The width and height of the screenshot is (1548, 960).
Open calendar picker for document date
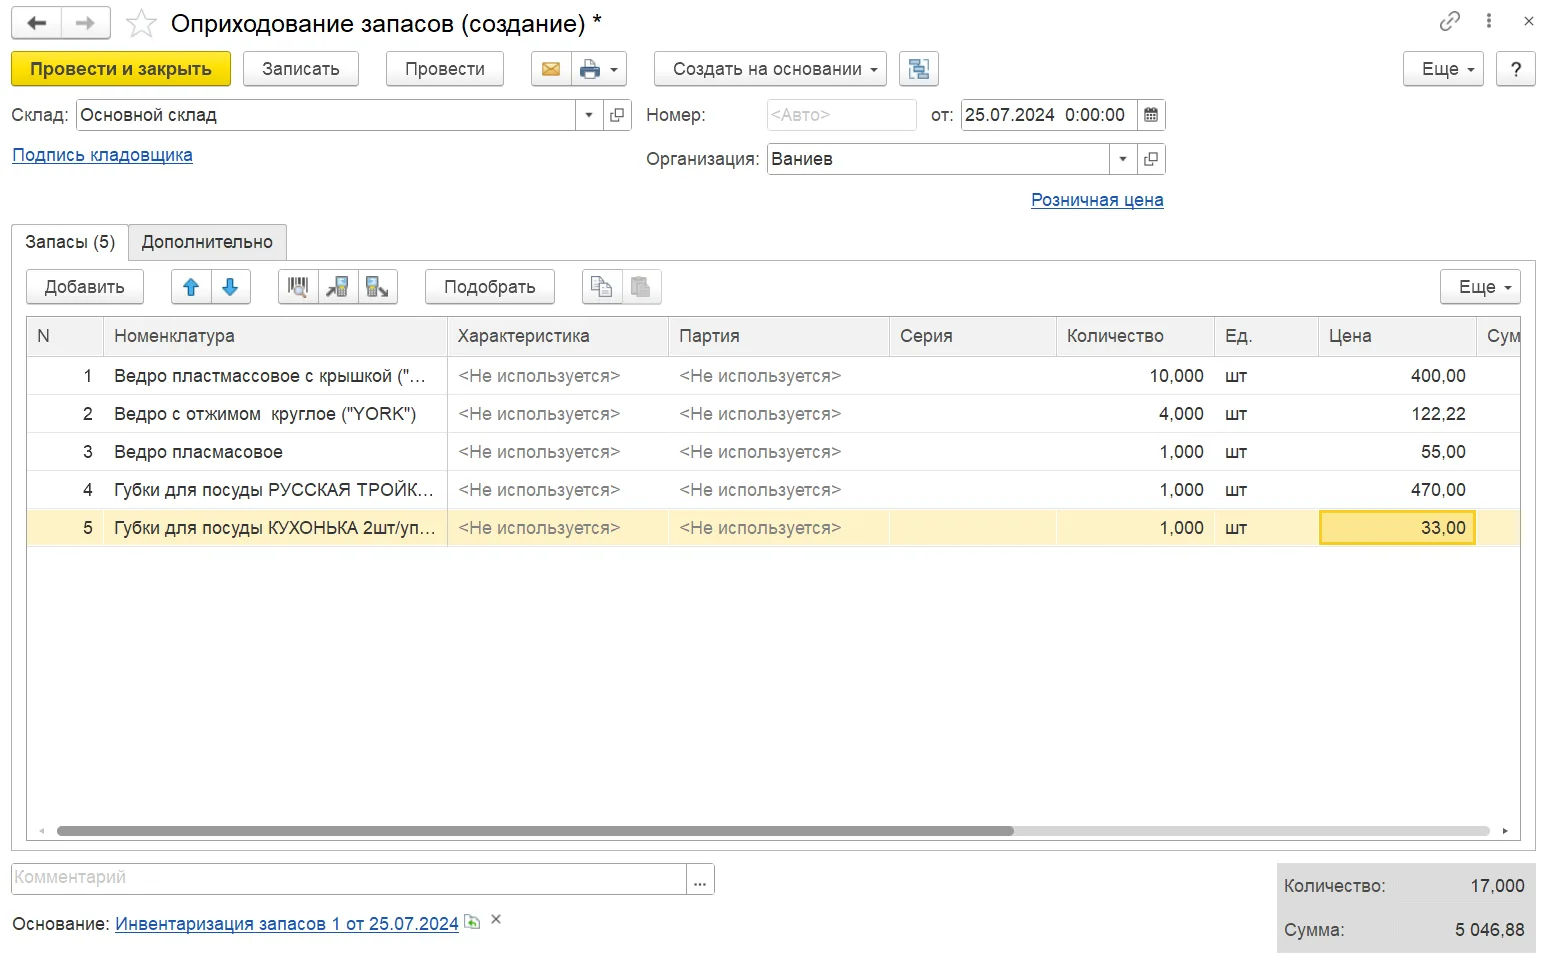[x=1151, y=115]
